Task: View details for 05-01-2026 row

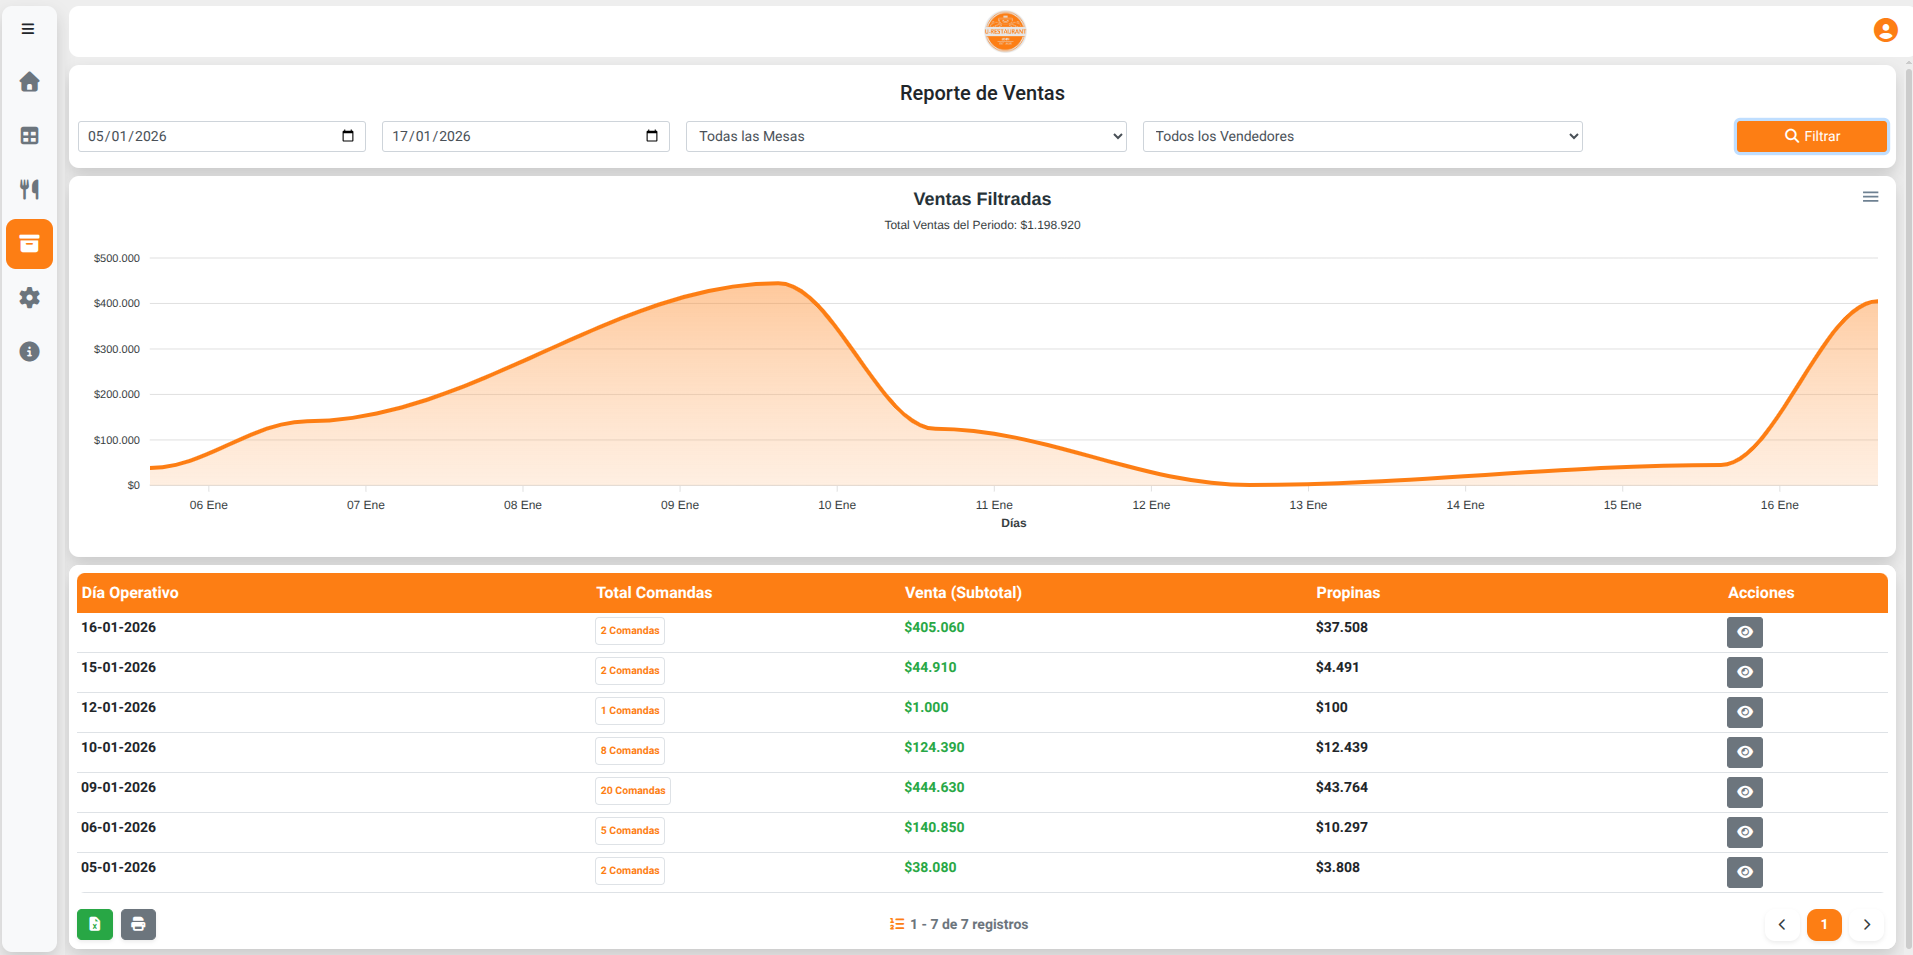Action: click(1744, 872)
